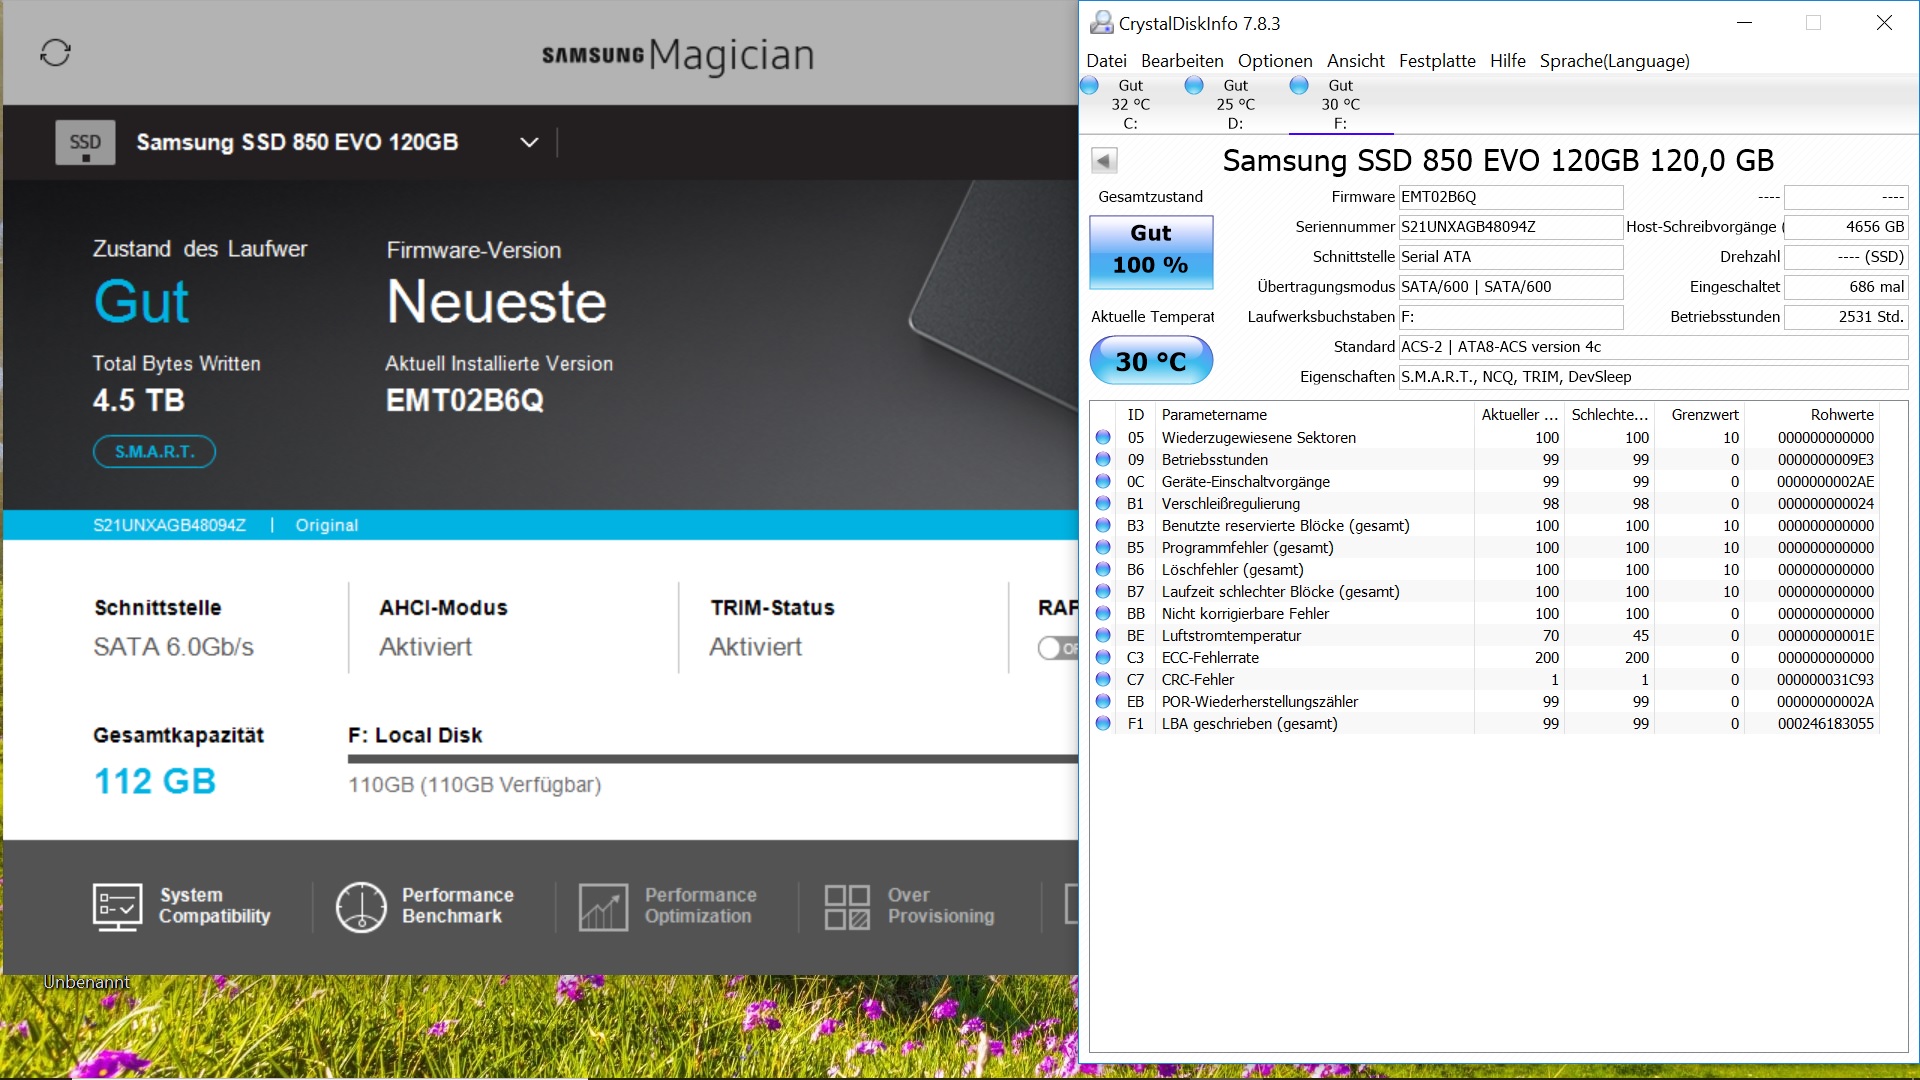
Task: Open Over Provisioning grid icon
Action: click(846, 906)
